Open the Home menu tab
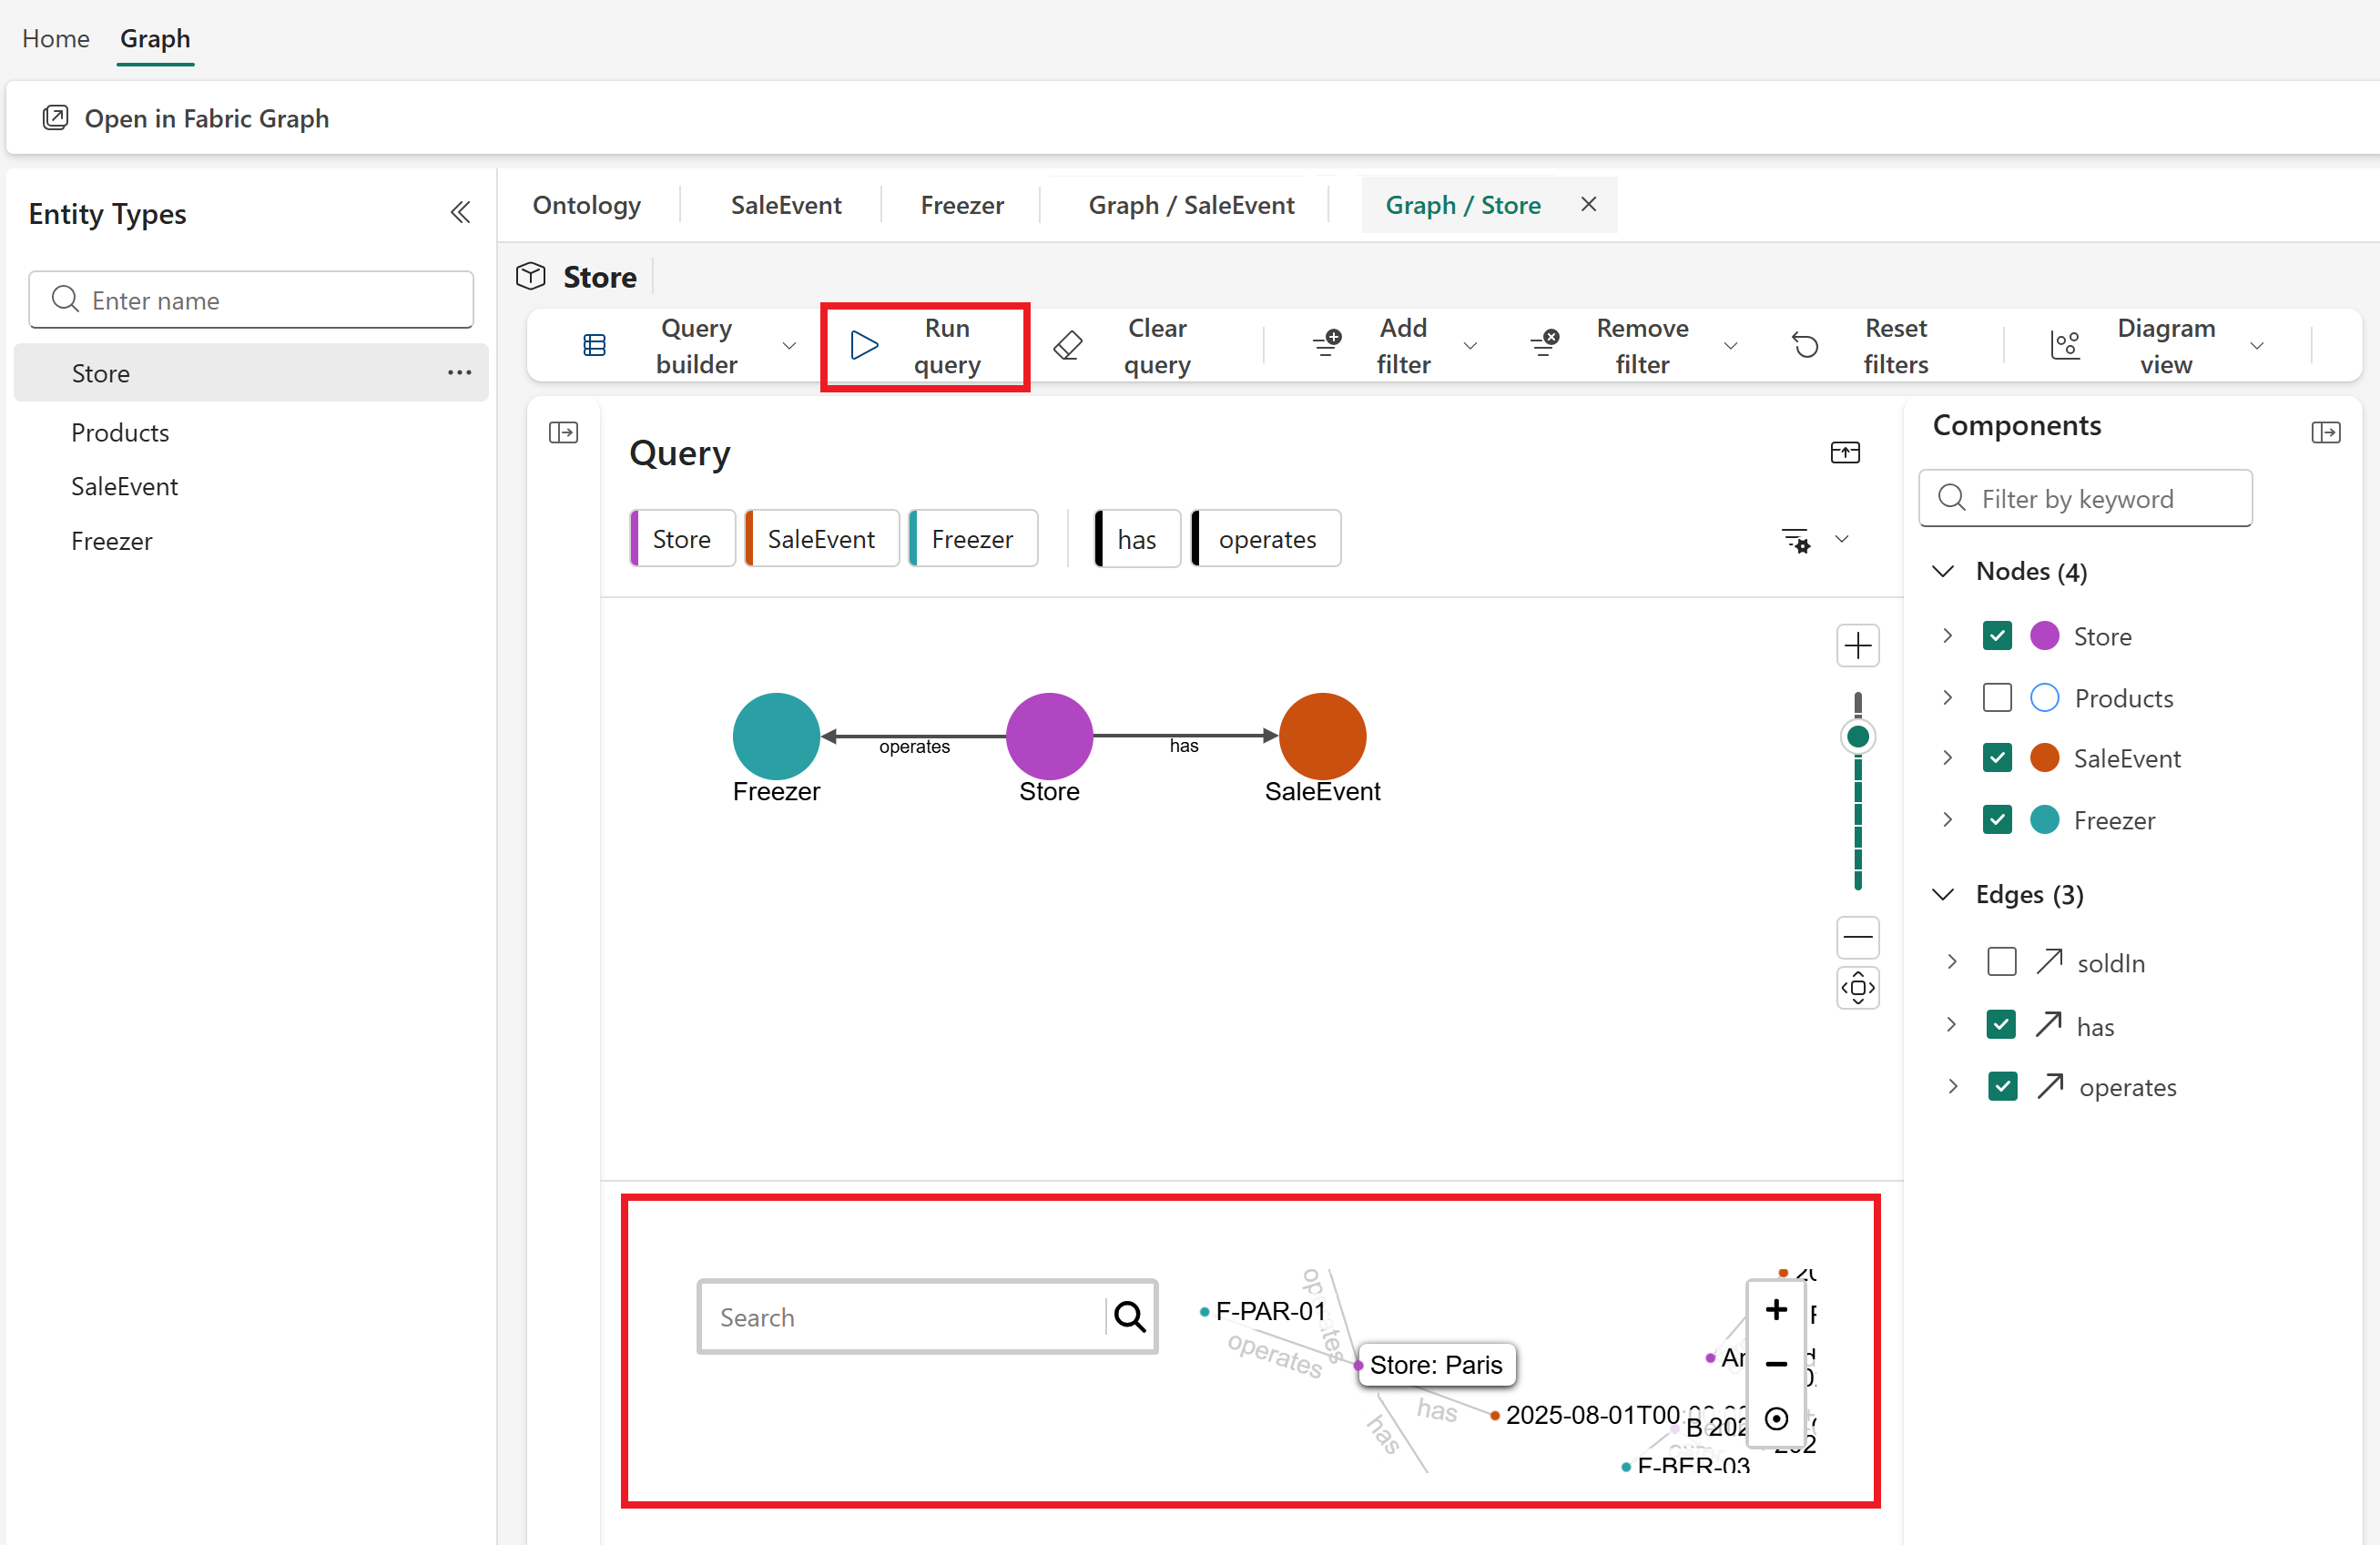Screen dimensions: 2380x1545 [x=56, y=38]
